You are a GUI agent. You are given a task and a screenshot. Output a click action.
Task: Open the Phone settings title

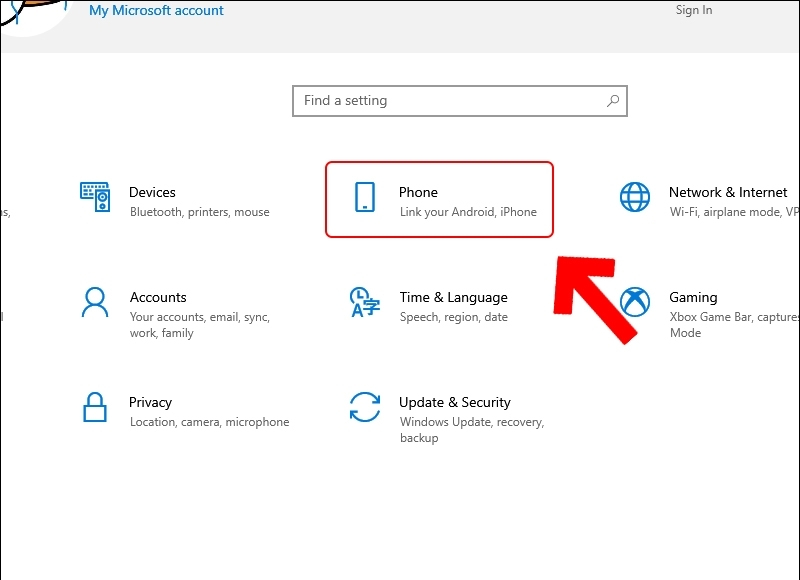coord(418,192)
